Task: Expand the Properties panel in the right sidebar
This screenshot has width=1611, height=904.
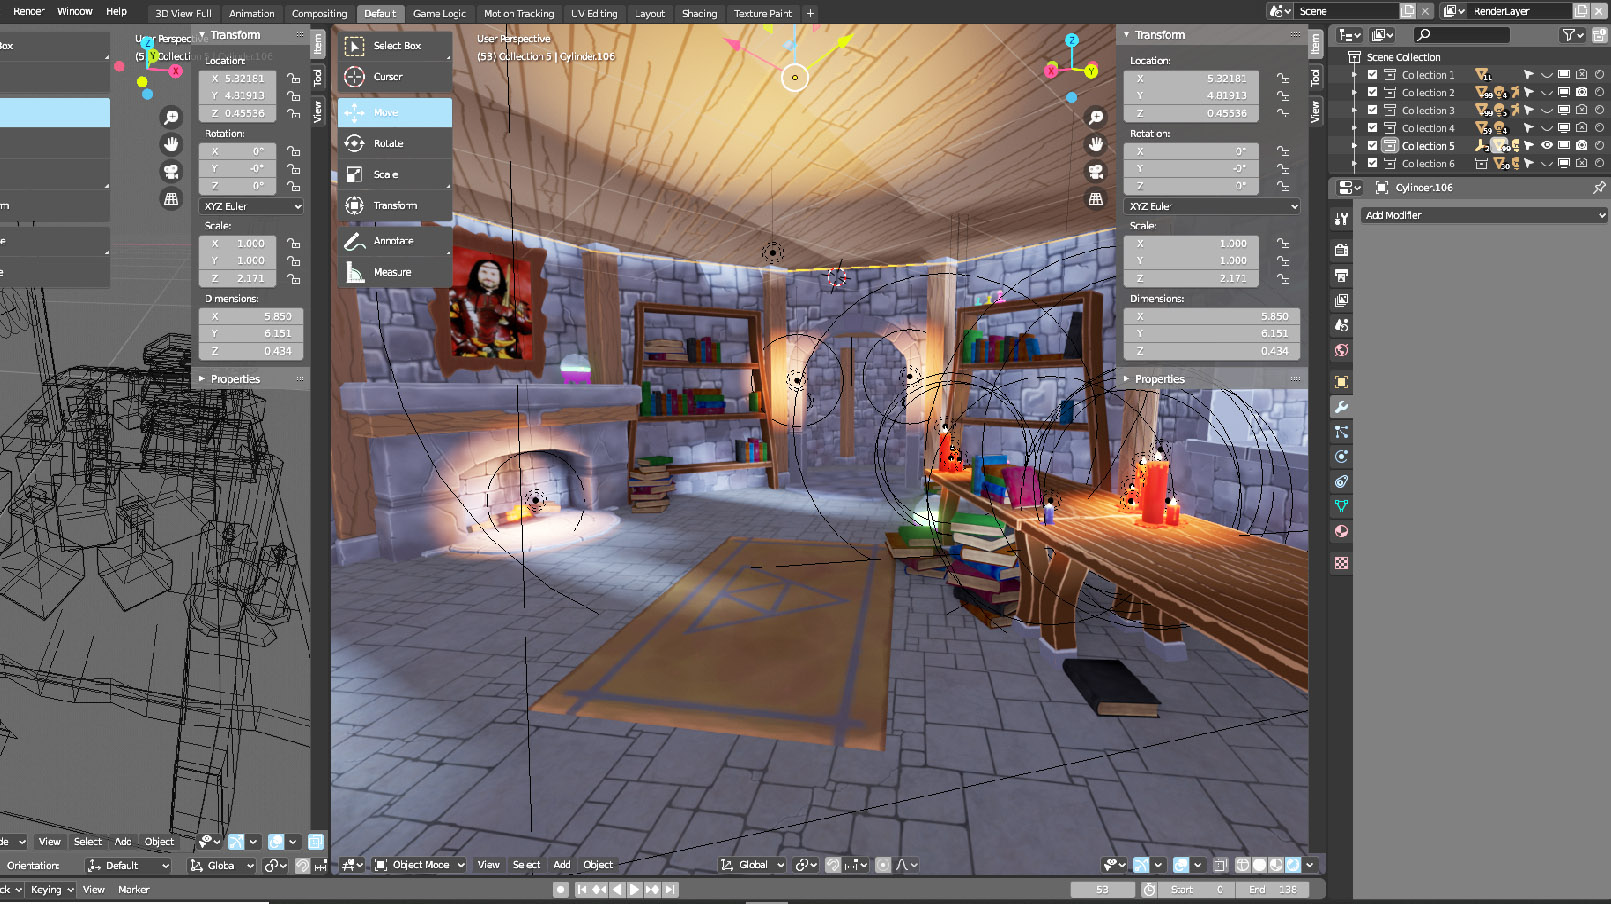Action: (1159, 380)
